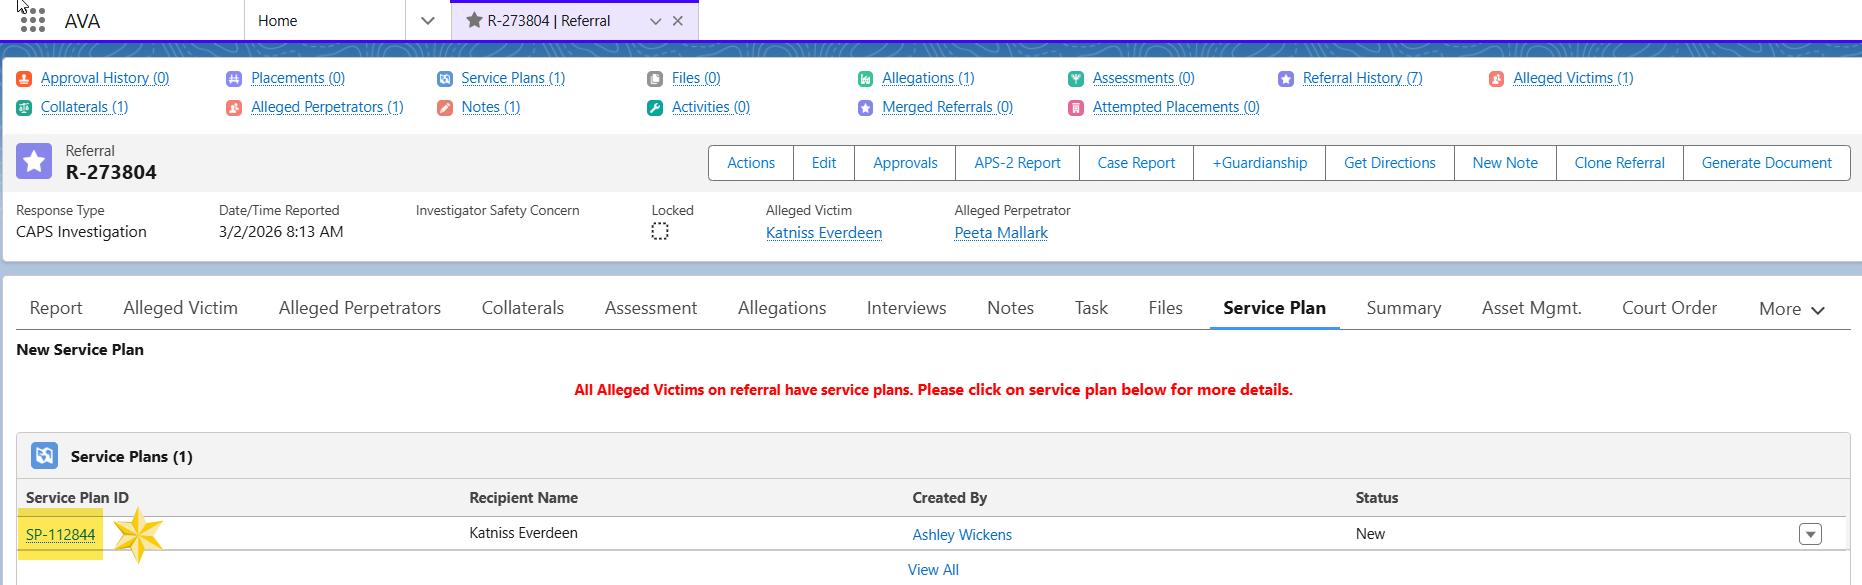The height and width of the screenshot is (585, 1862).
Task: Click the Allegations related list icon
Action: point(865,78)
